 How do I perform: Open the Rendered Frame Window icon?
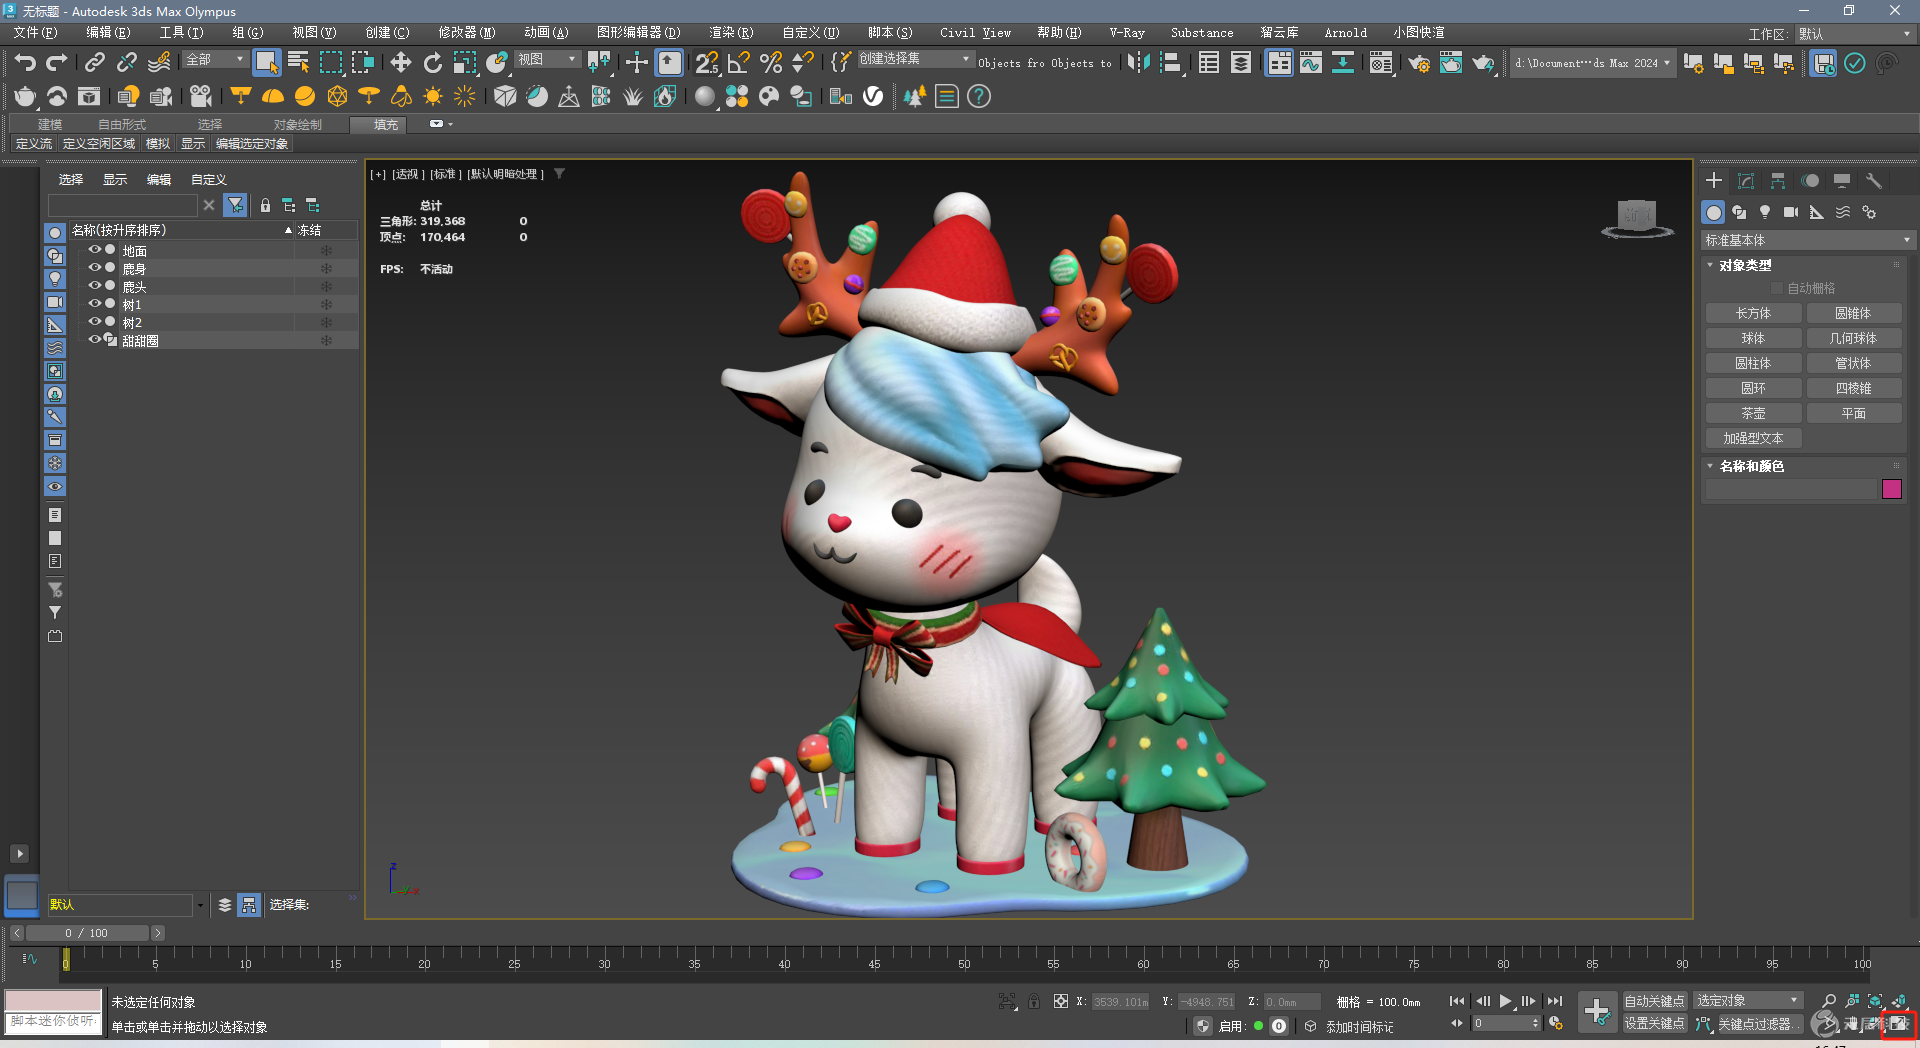[1451, 63]
